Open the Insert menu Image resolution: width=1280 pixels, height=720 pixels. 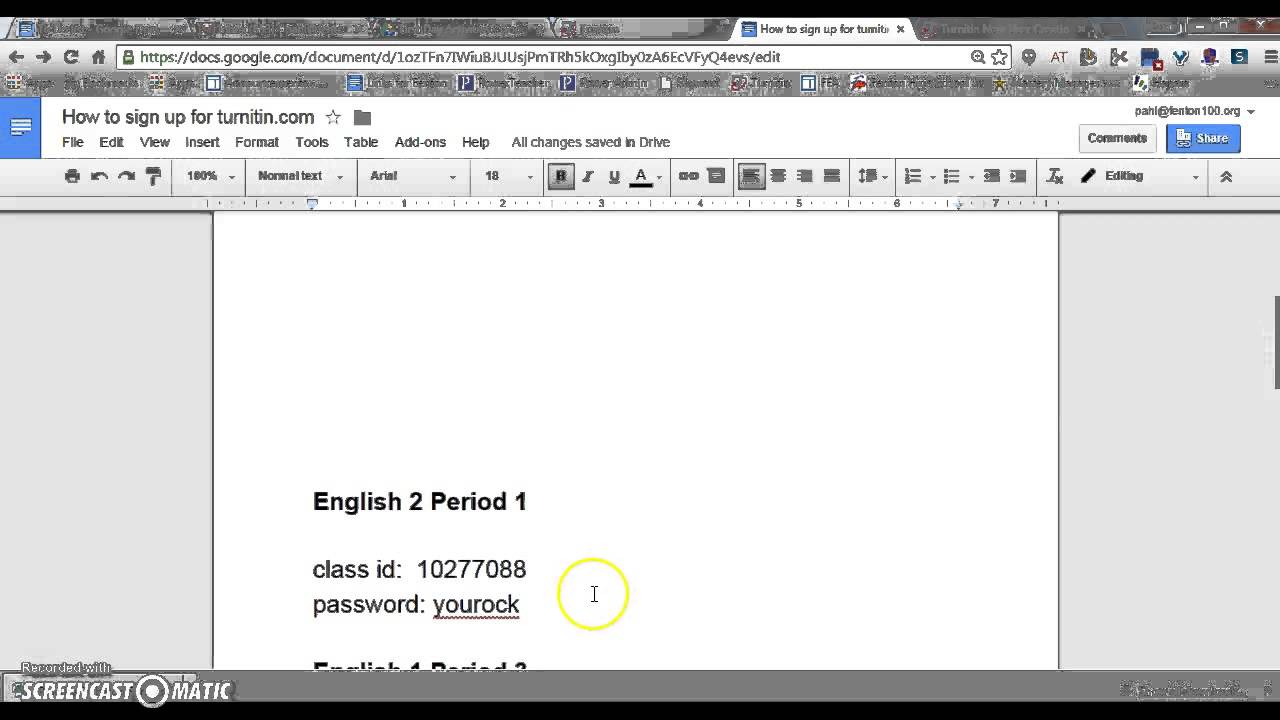coord(202,142)
